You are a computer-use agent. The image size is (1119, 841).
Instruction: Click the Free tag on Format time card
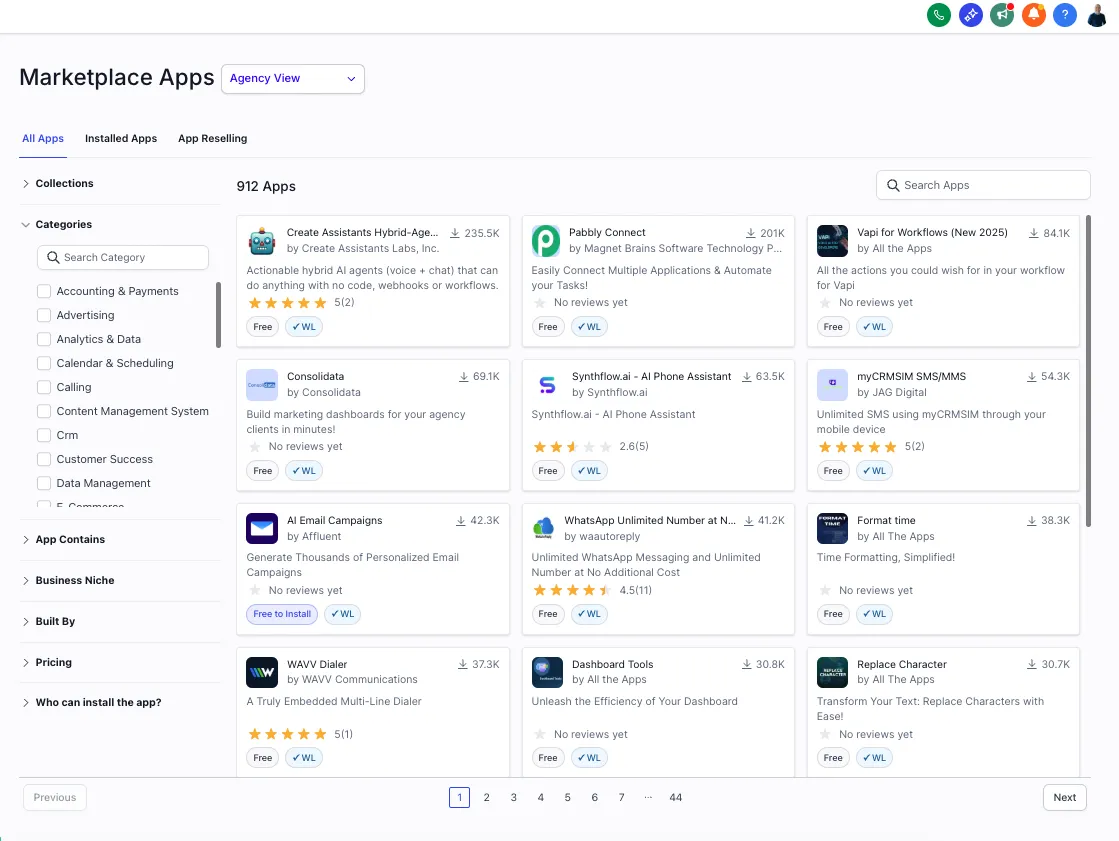pos(833,615)
